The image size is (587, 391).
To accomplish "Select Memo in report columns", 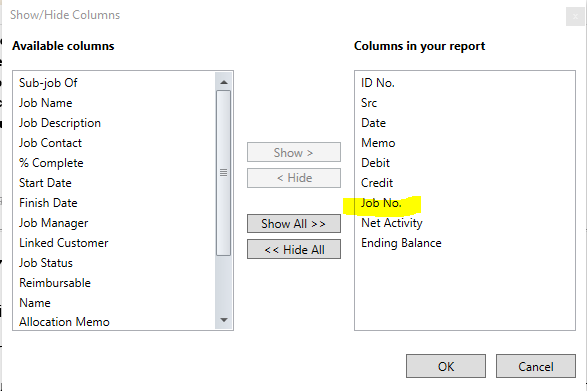I will (378, 143).
